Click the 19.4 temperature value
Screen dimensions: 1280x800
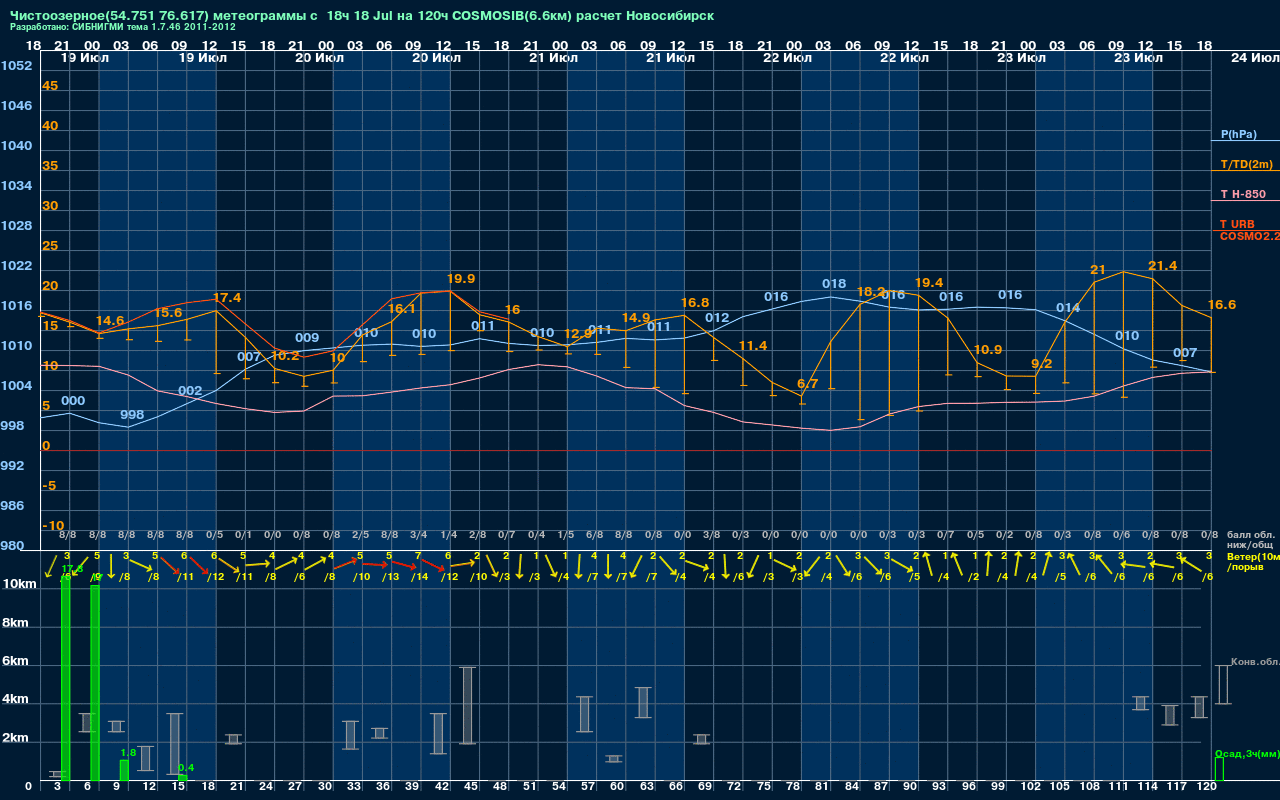click(929, 283)
